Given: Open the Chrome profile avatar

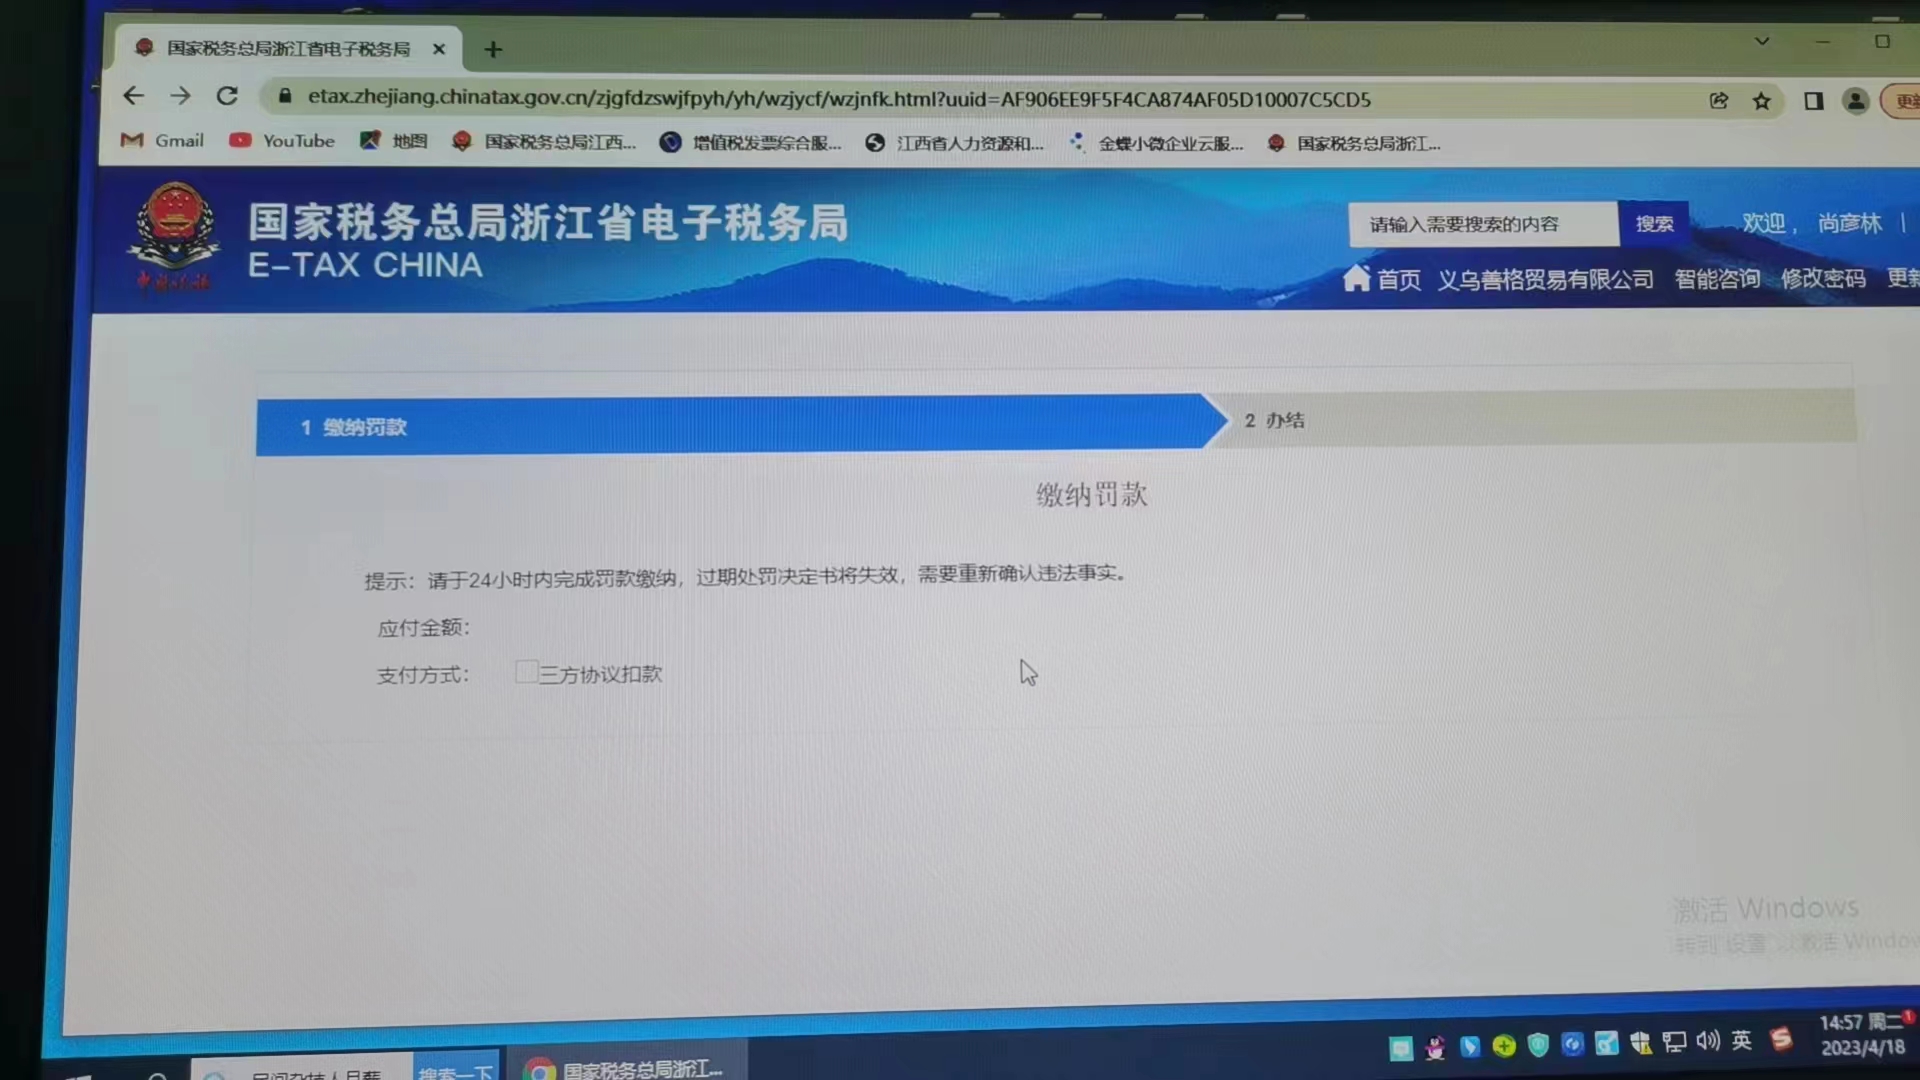Looking at the screenshot, I should pyautogui.click(x=1855, y=101).
